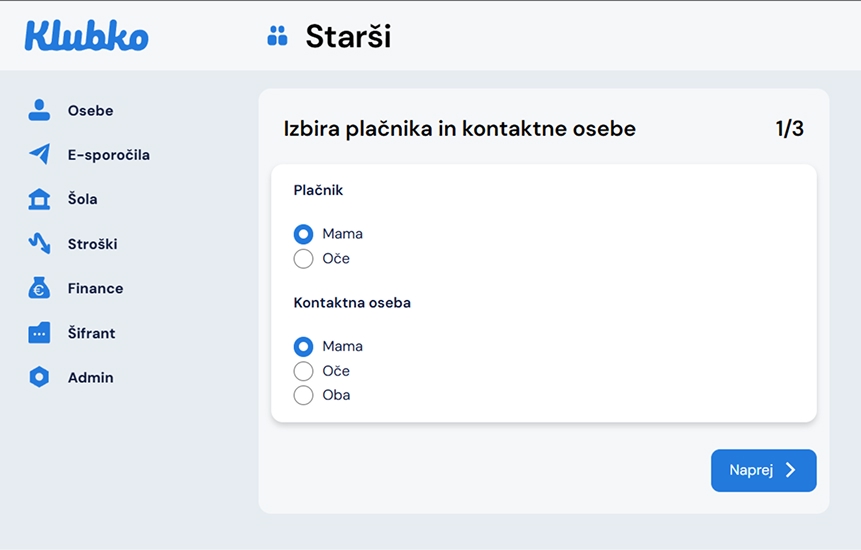Click the Šifrant folder icon
Viewport: 861px width, 550px height.
click(x=39, y=333)
